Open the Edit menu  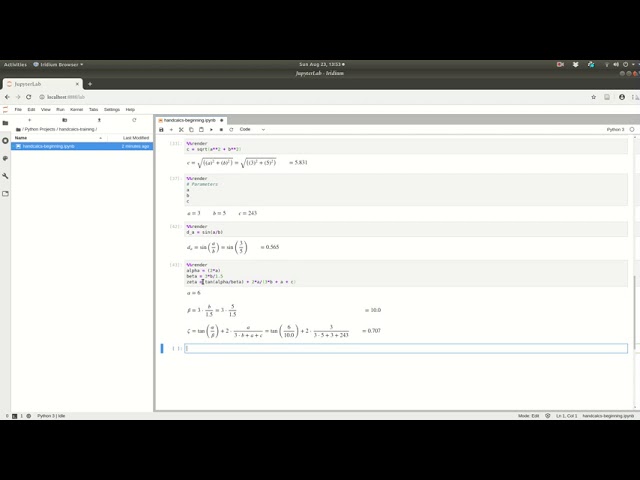31,110
